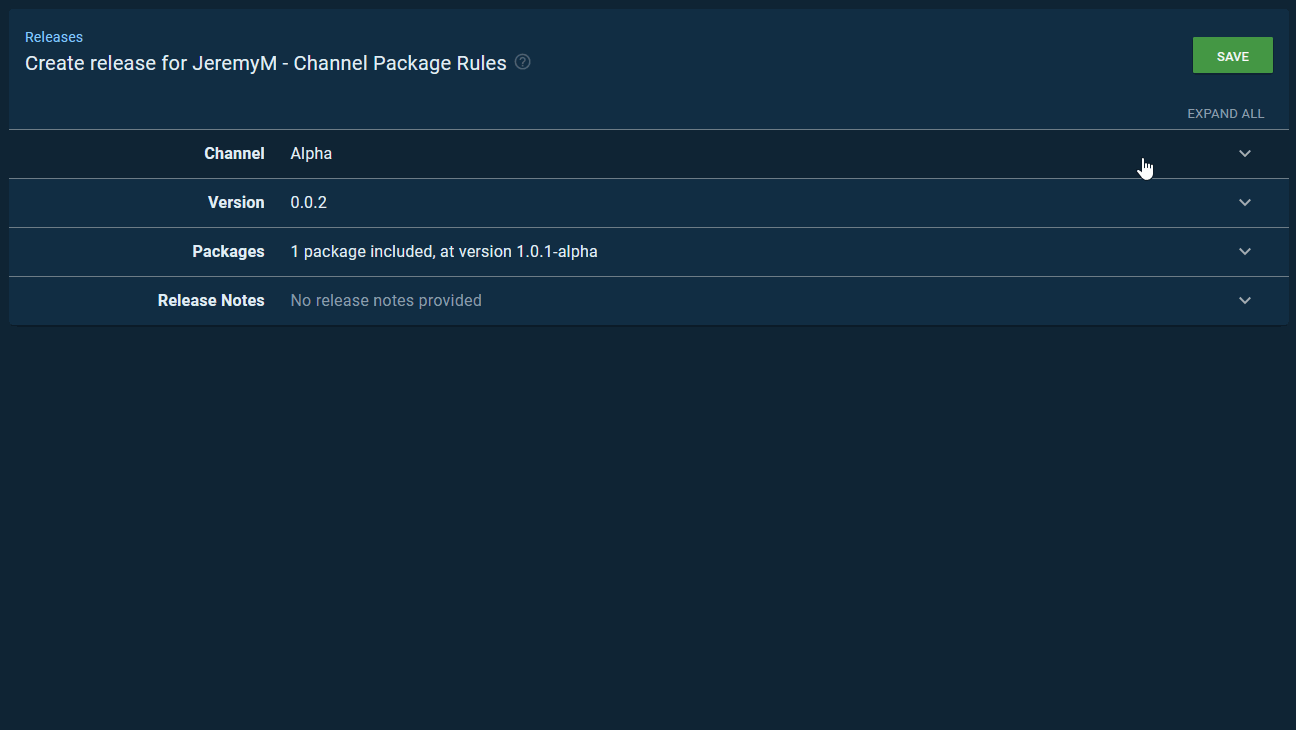Click the release title heading
Image resolution: width=1296 pixels, height=730 pixels.
tap(265, 62)
